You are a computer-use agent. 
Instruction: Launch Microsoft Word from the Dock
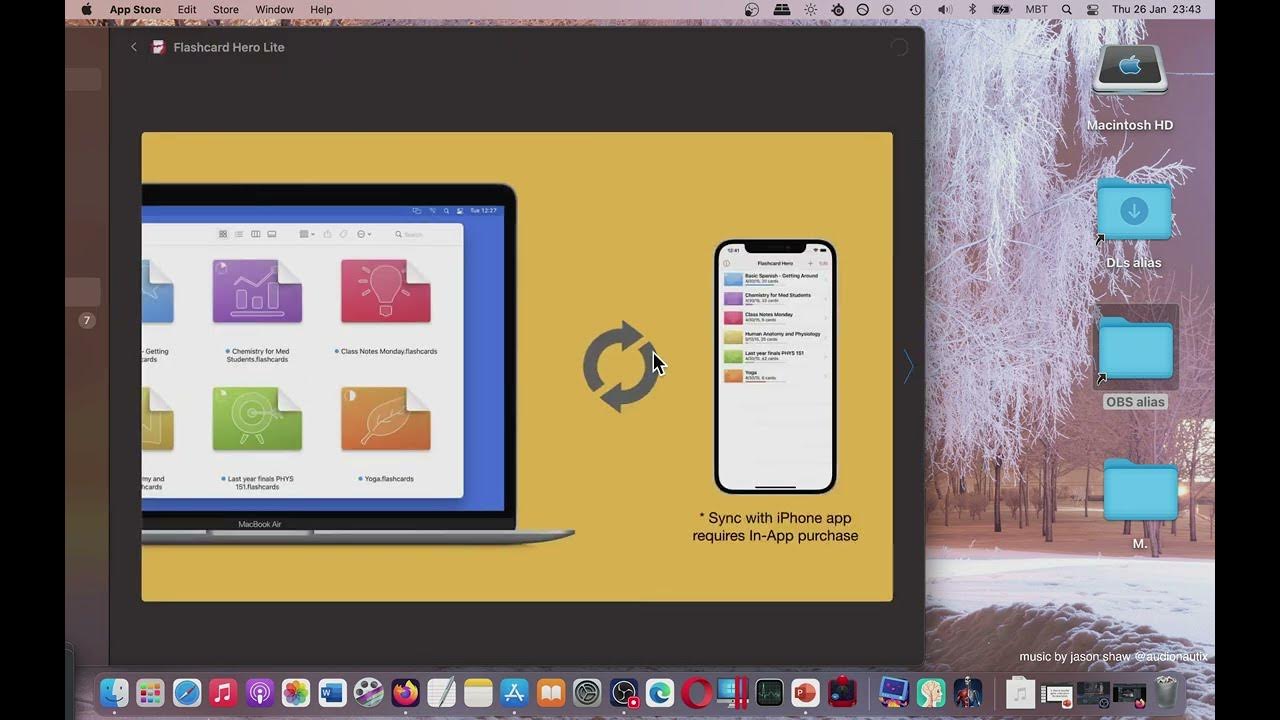pos(332,692)
